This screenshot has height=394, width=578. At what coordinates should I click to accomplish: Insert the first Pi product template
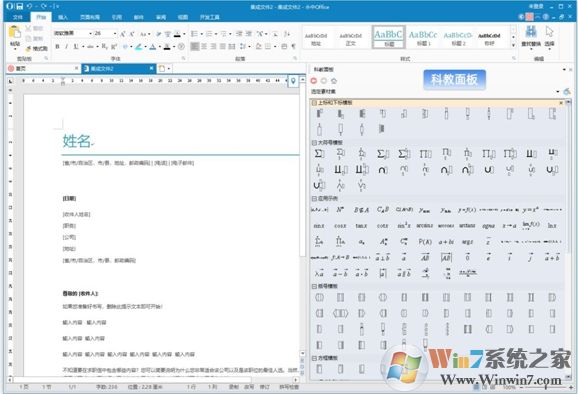pos(425,153)
